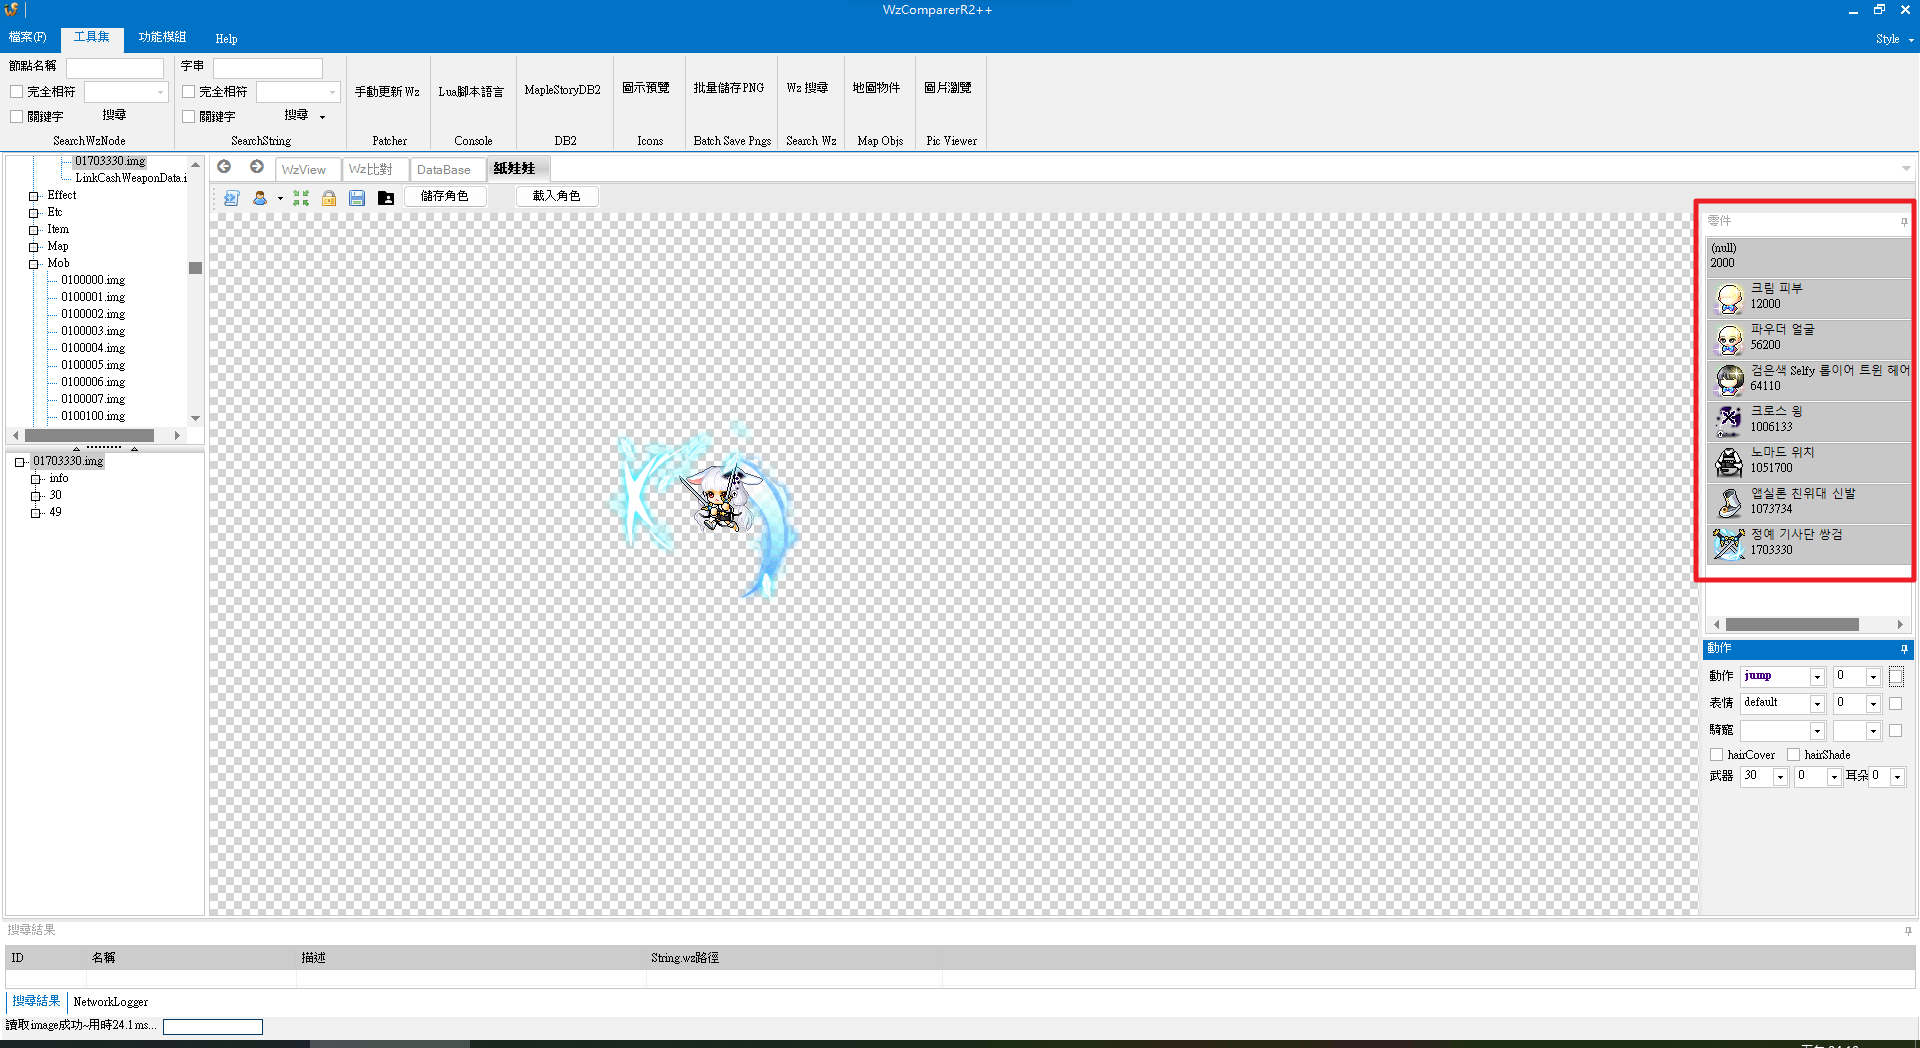Click the 儲存角色 button
Image resolution: width=1920 pixels, height=1048 pixels.
[x=445, y=196]
